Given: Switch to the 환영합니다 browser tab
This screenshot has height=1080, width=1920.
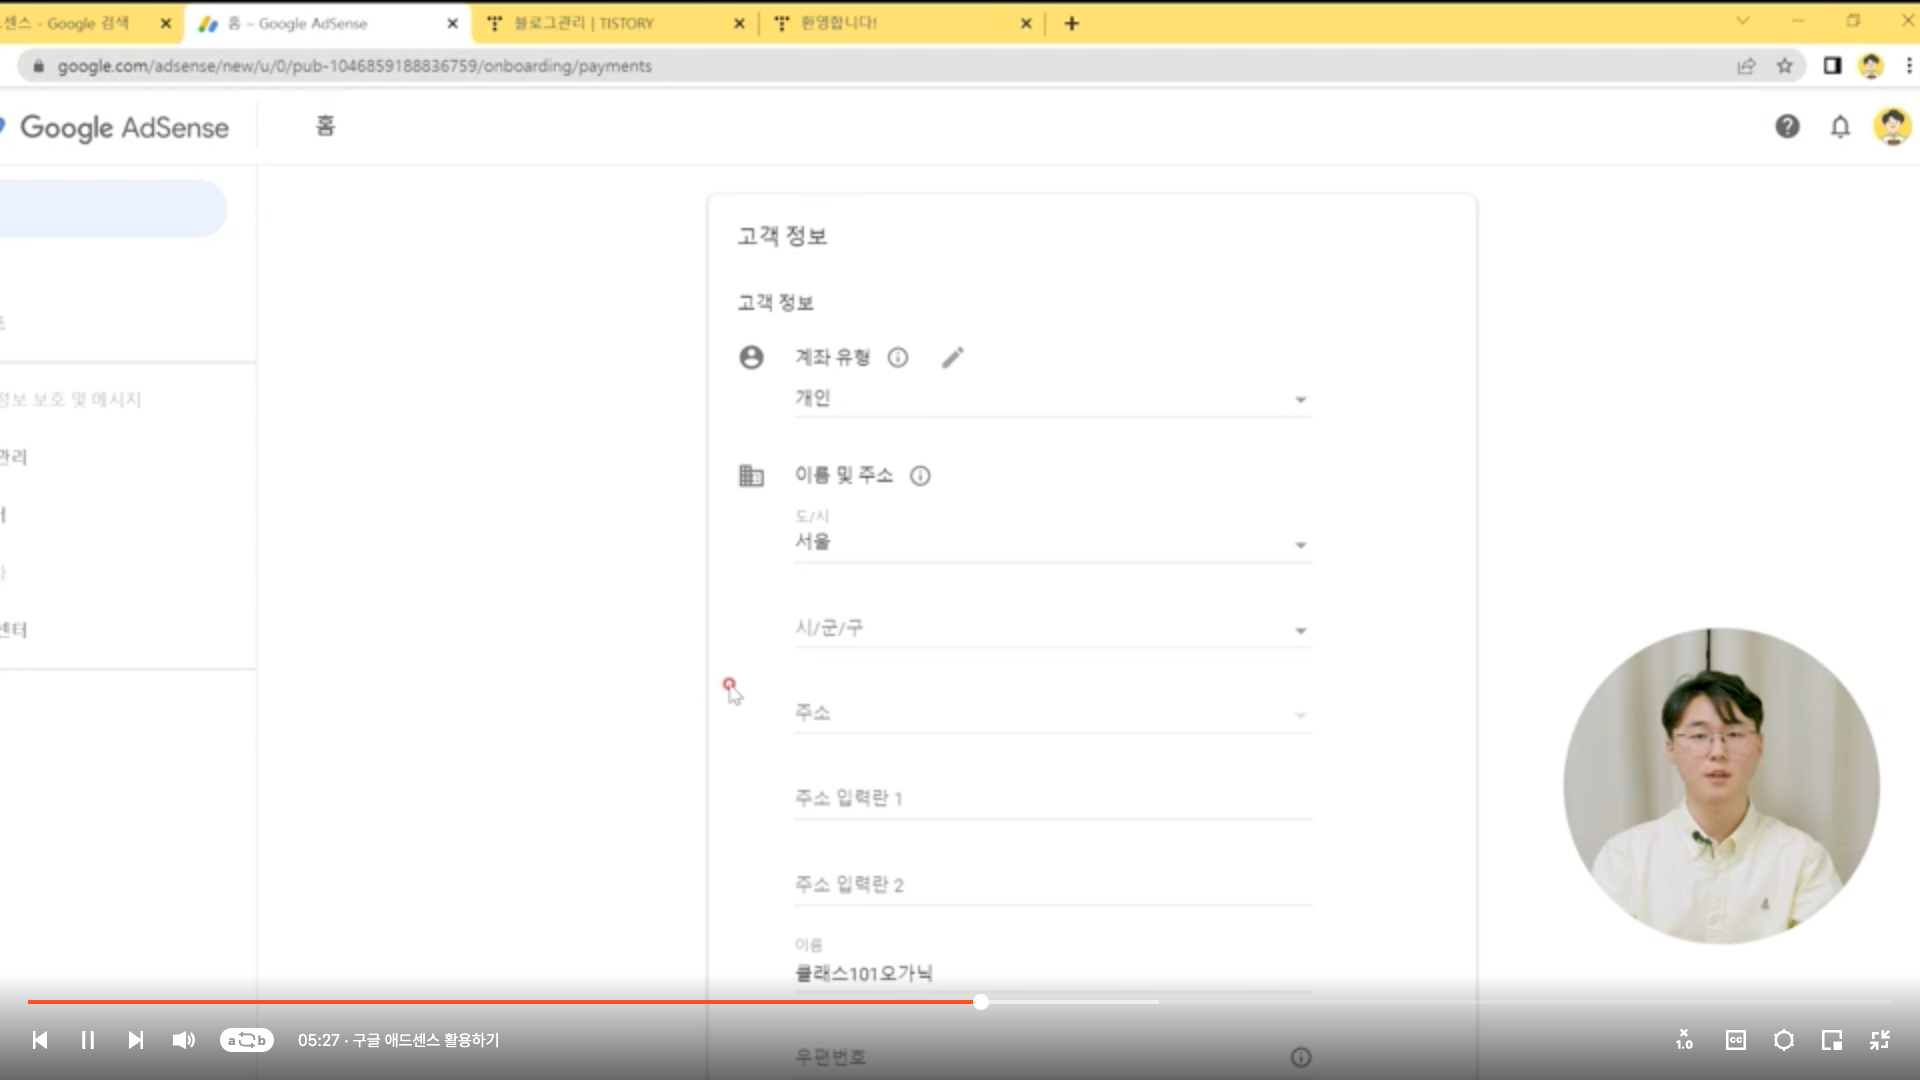Looking at the screenshot, I should point(838,23).
